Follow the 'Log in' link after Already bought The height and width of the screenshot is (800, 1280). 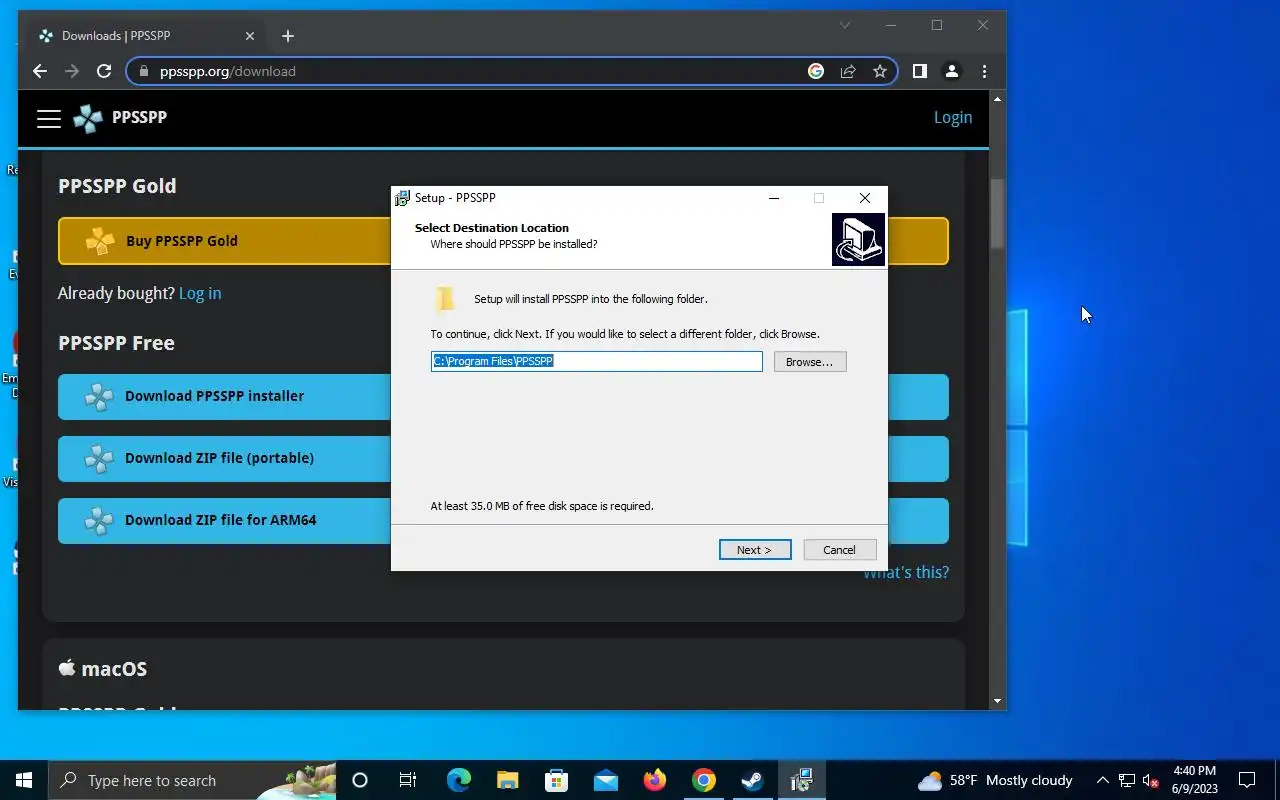(x=200, y=293)
